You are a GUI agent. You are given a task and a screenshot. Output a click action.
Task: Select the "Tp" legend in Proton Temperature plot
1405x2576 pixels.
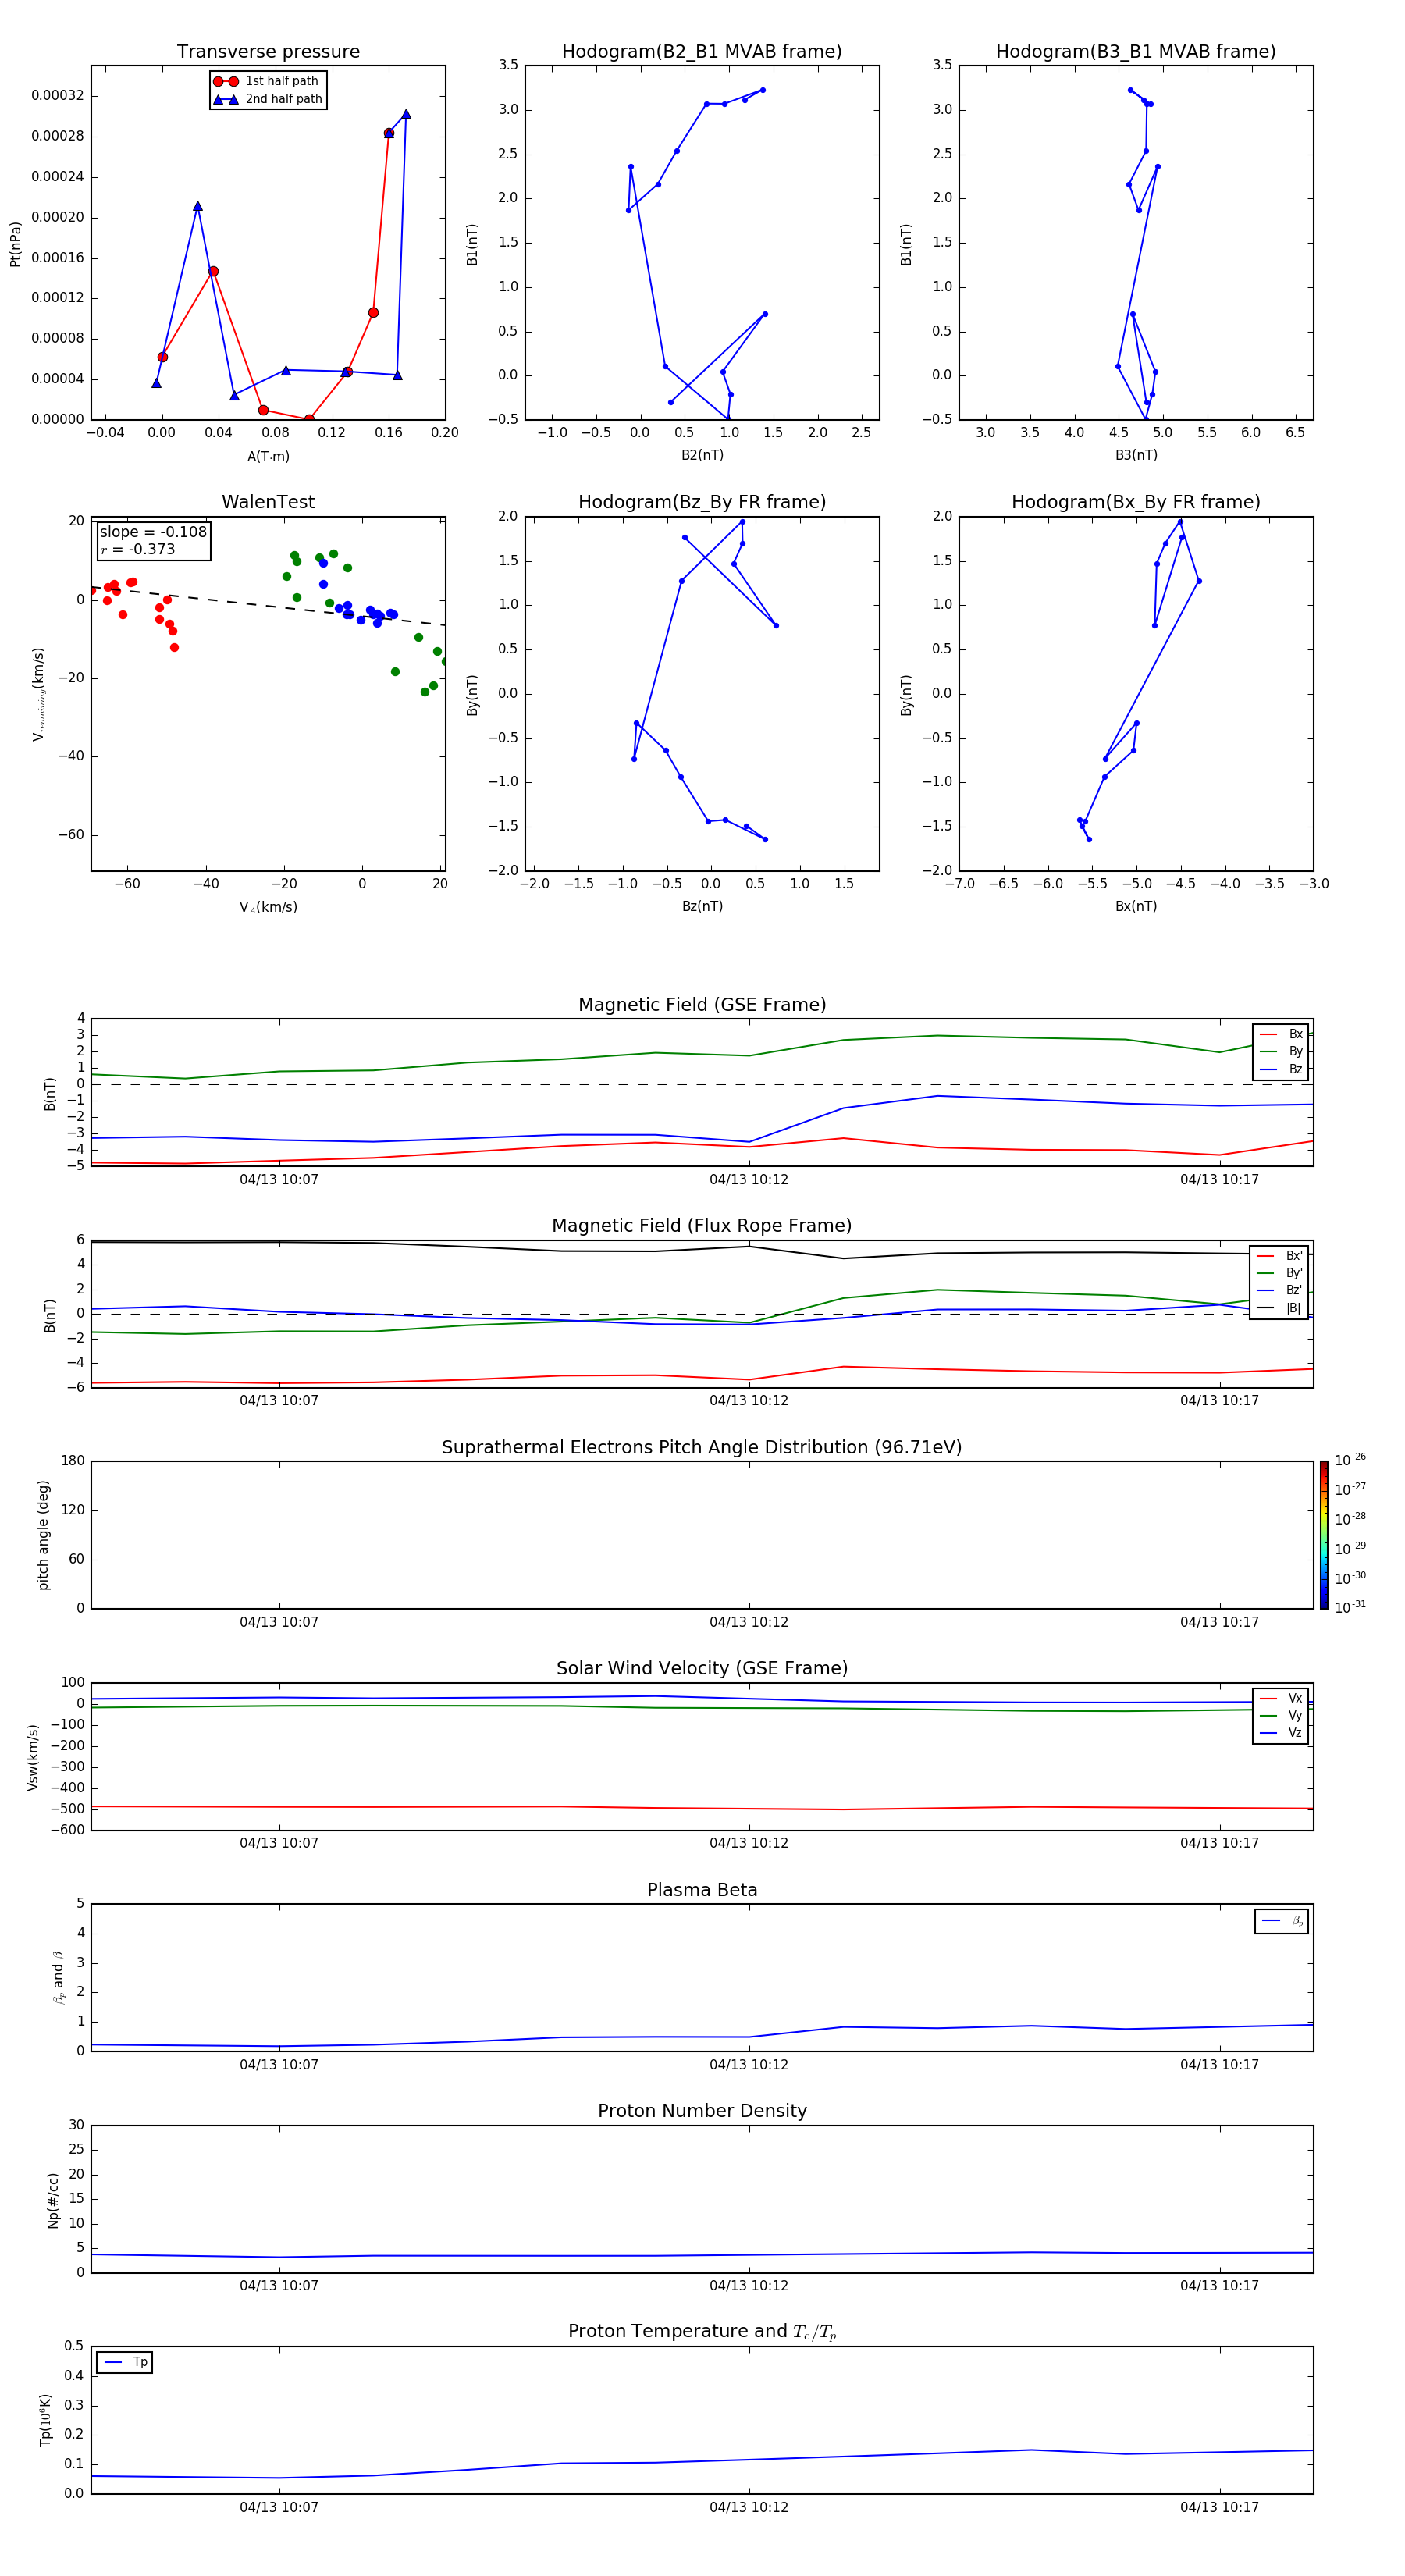[x=124, y=2362]
